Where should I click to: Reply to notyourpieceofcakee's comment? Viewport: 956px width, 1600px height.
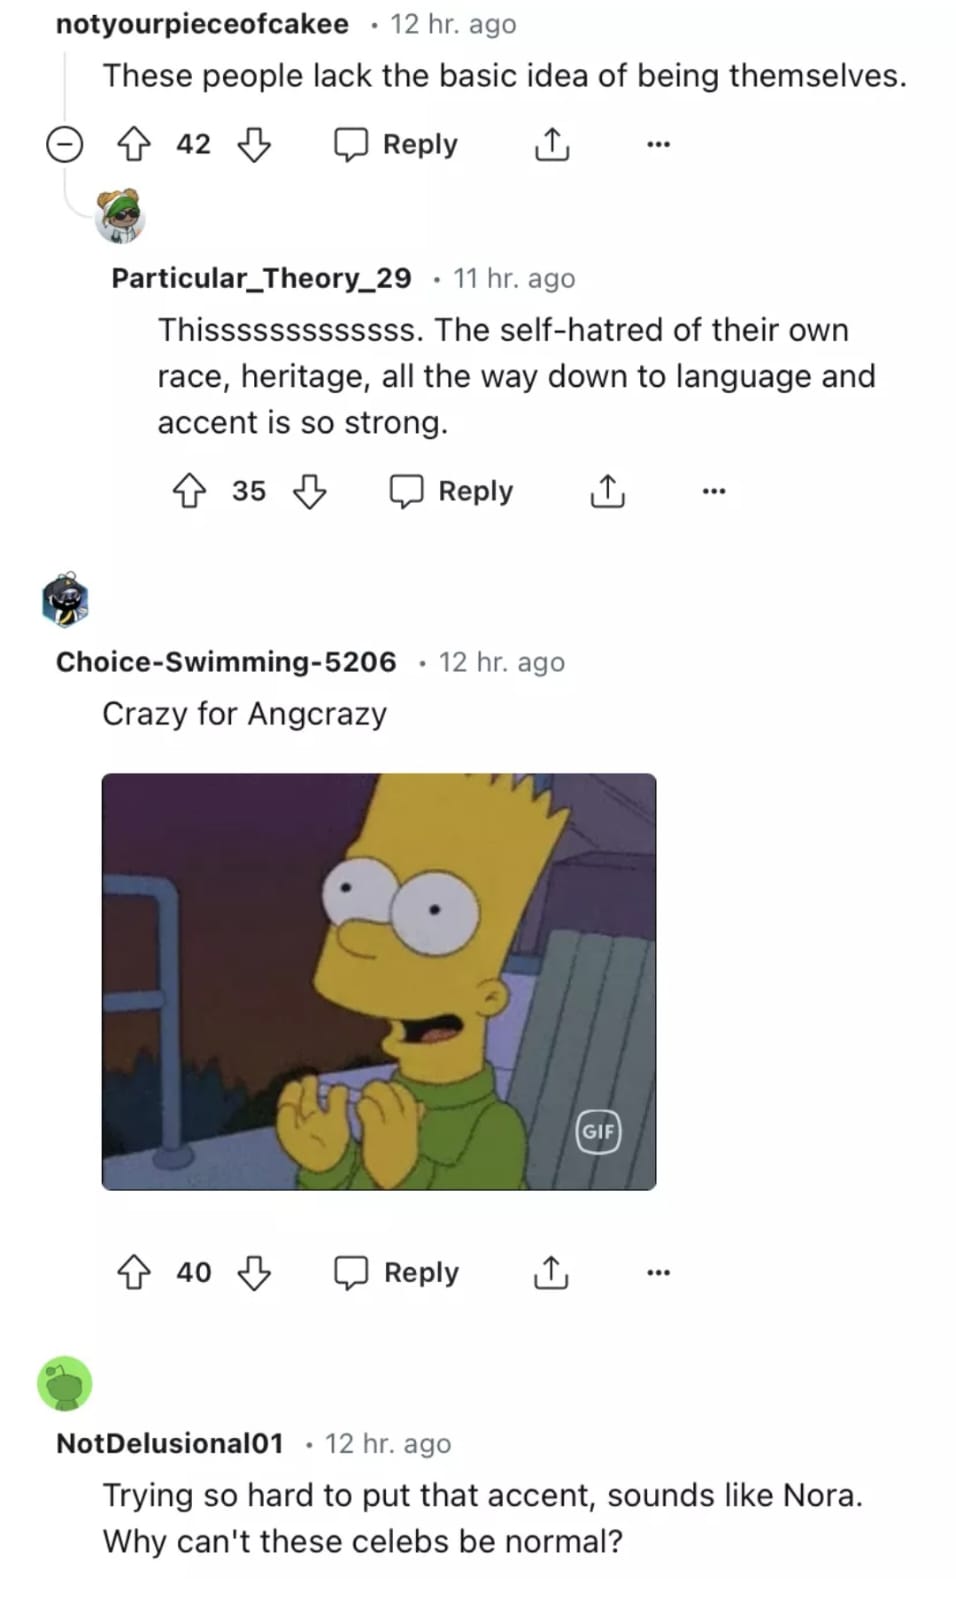click(x=396, y=145)
